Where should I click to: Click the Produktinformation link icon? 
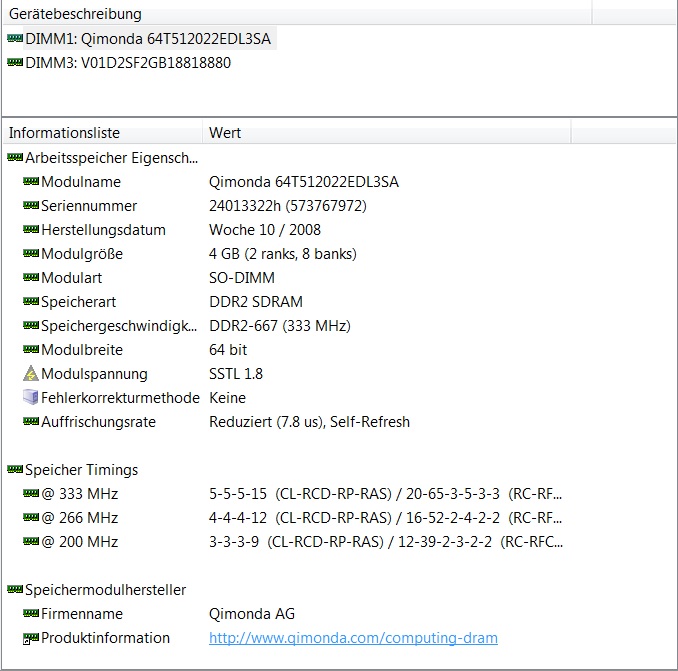pos(31,638)
